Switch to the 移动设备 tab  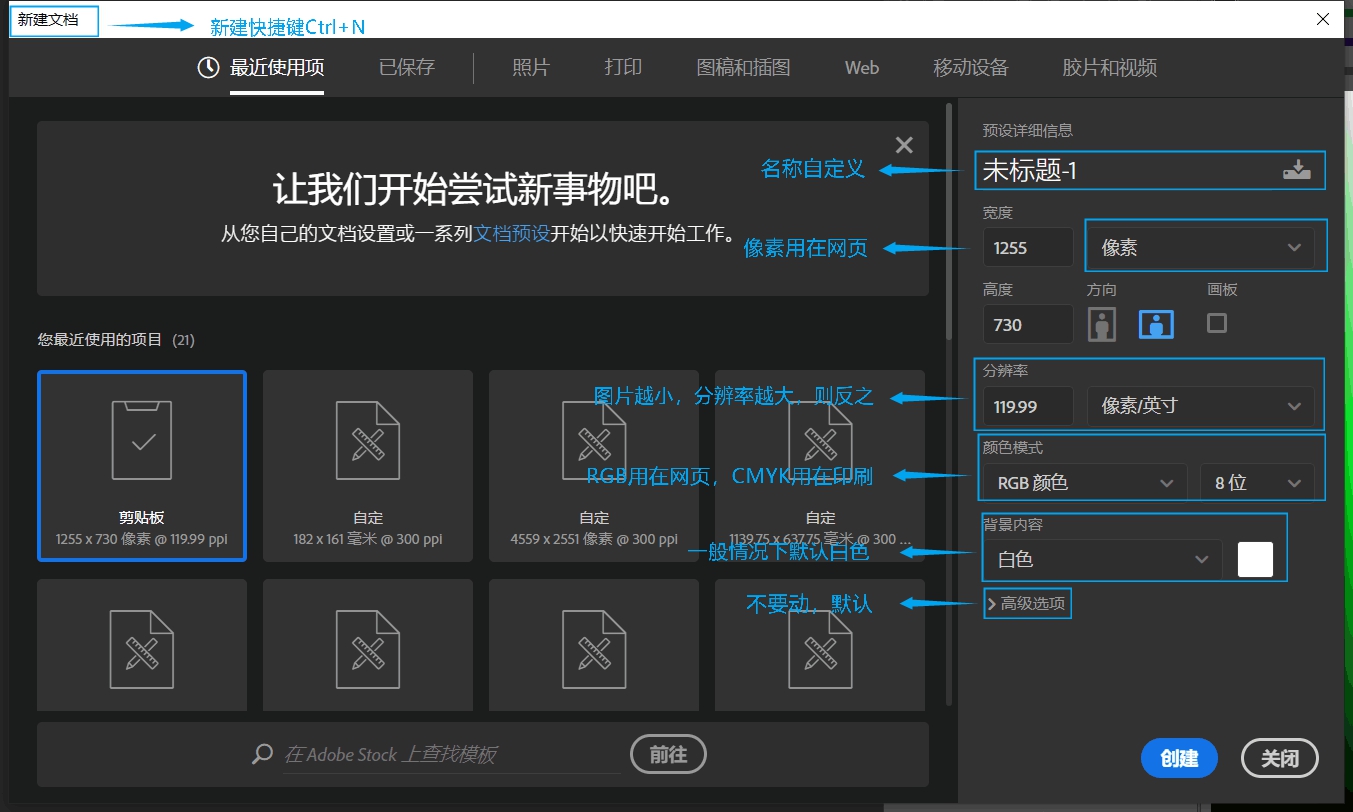pyautogui.click(x=970, y=68)
